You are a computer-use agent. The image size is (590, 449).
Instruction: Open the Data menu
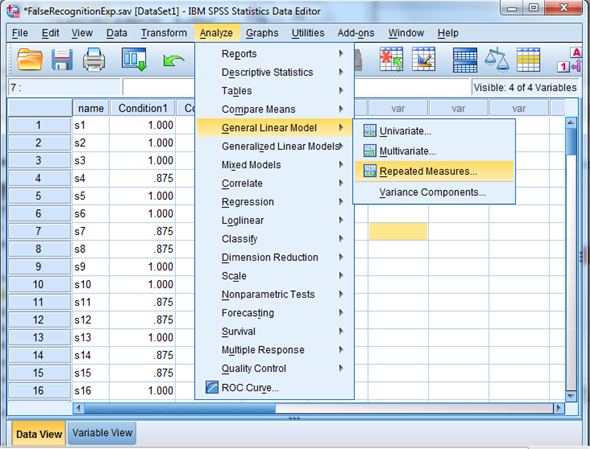(117, 33)
